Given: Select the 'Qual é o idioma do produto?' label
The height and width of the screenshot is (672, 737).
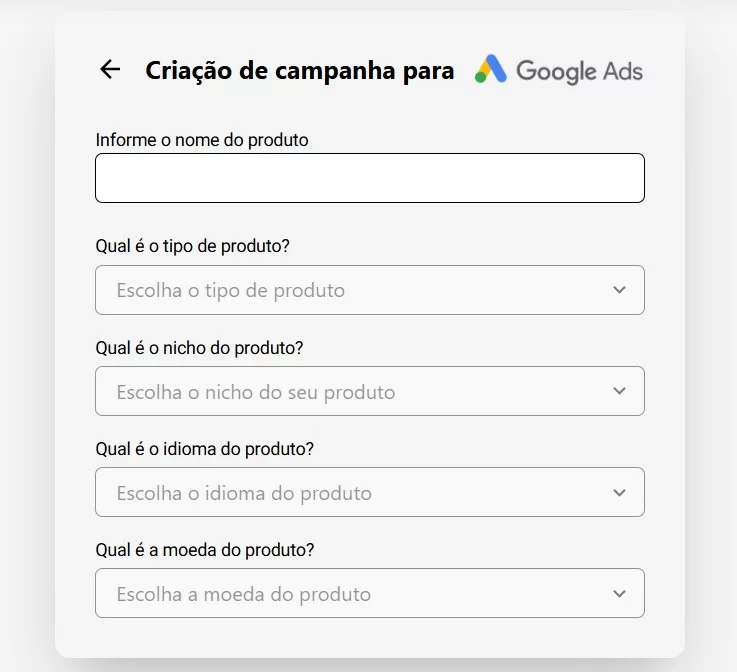Looking at the screenshot, I should 205,449.
